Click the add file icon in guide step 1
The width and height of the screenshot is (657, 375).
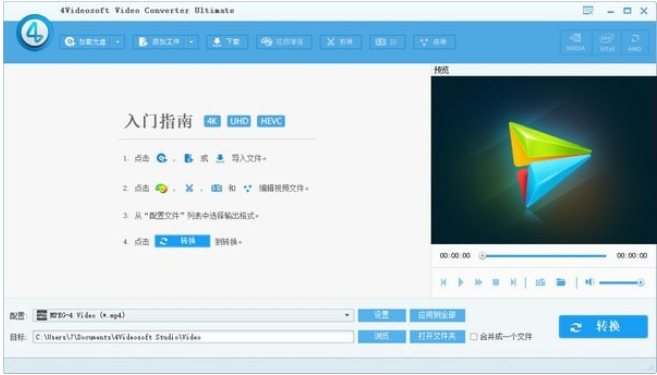(189, 158)
